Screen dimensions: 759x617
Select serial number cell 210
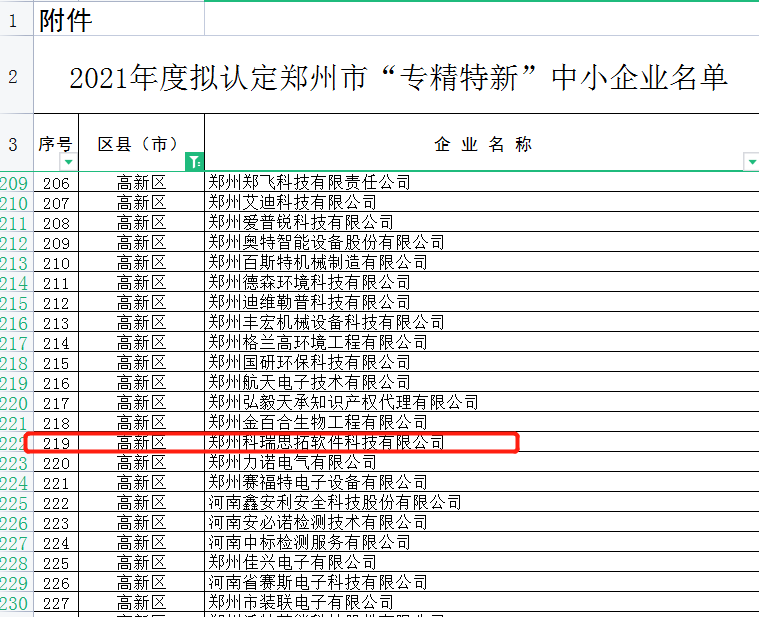(56, 263)
